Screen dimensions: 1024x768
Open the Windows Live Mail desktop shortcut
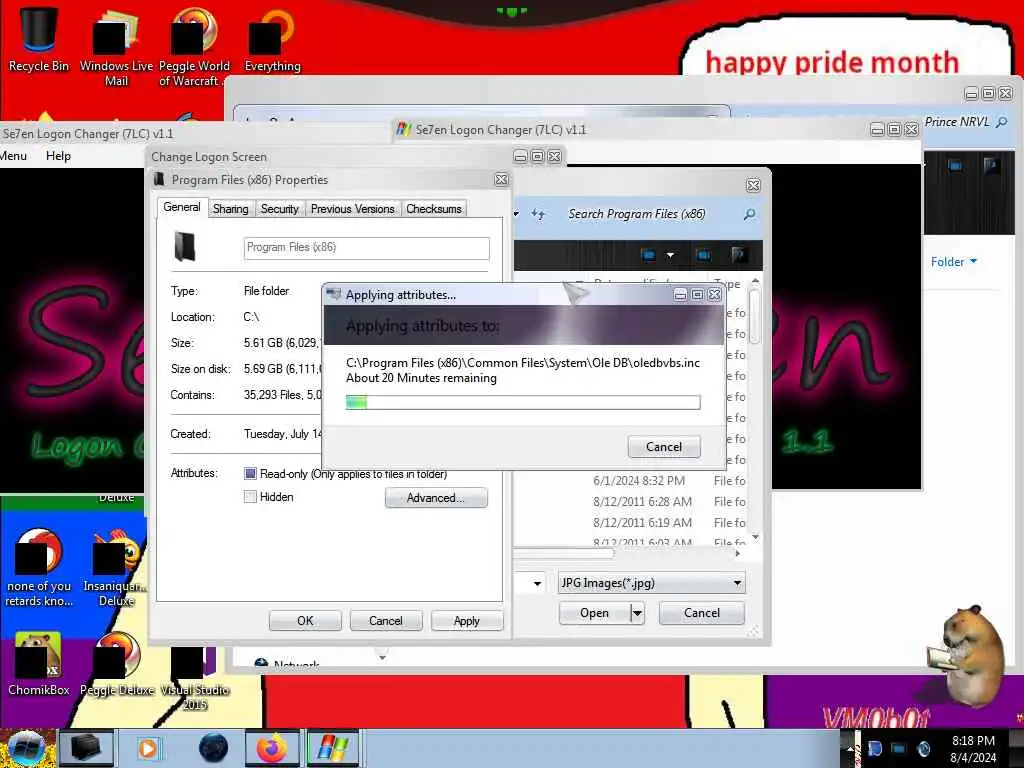(116, 47)
